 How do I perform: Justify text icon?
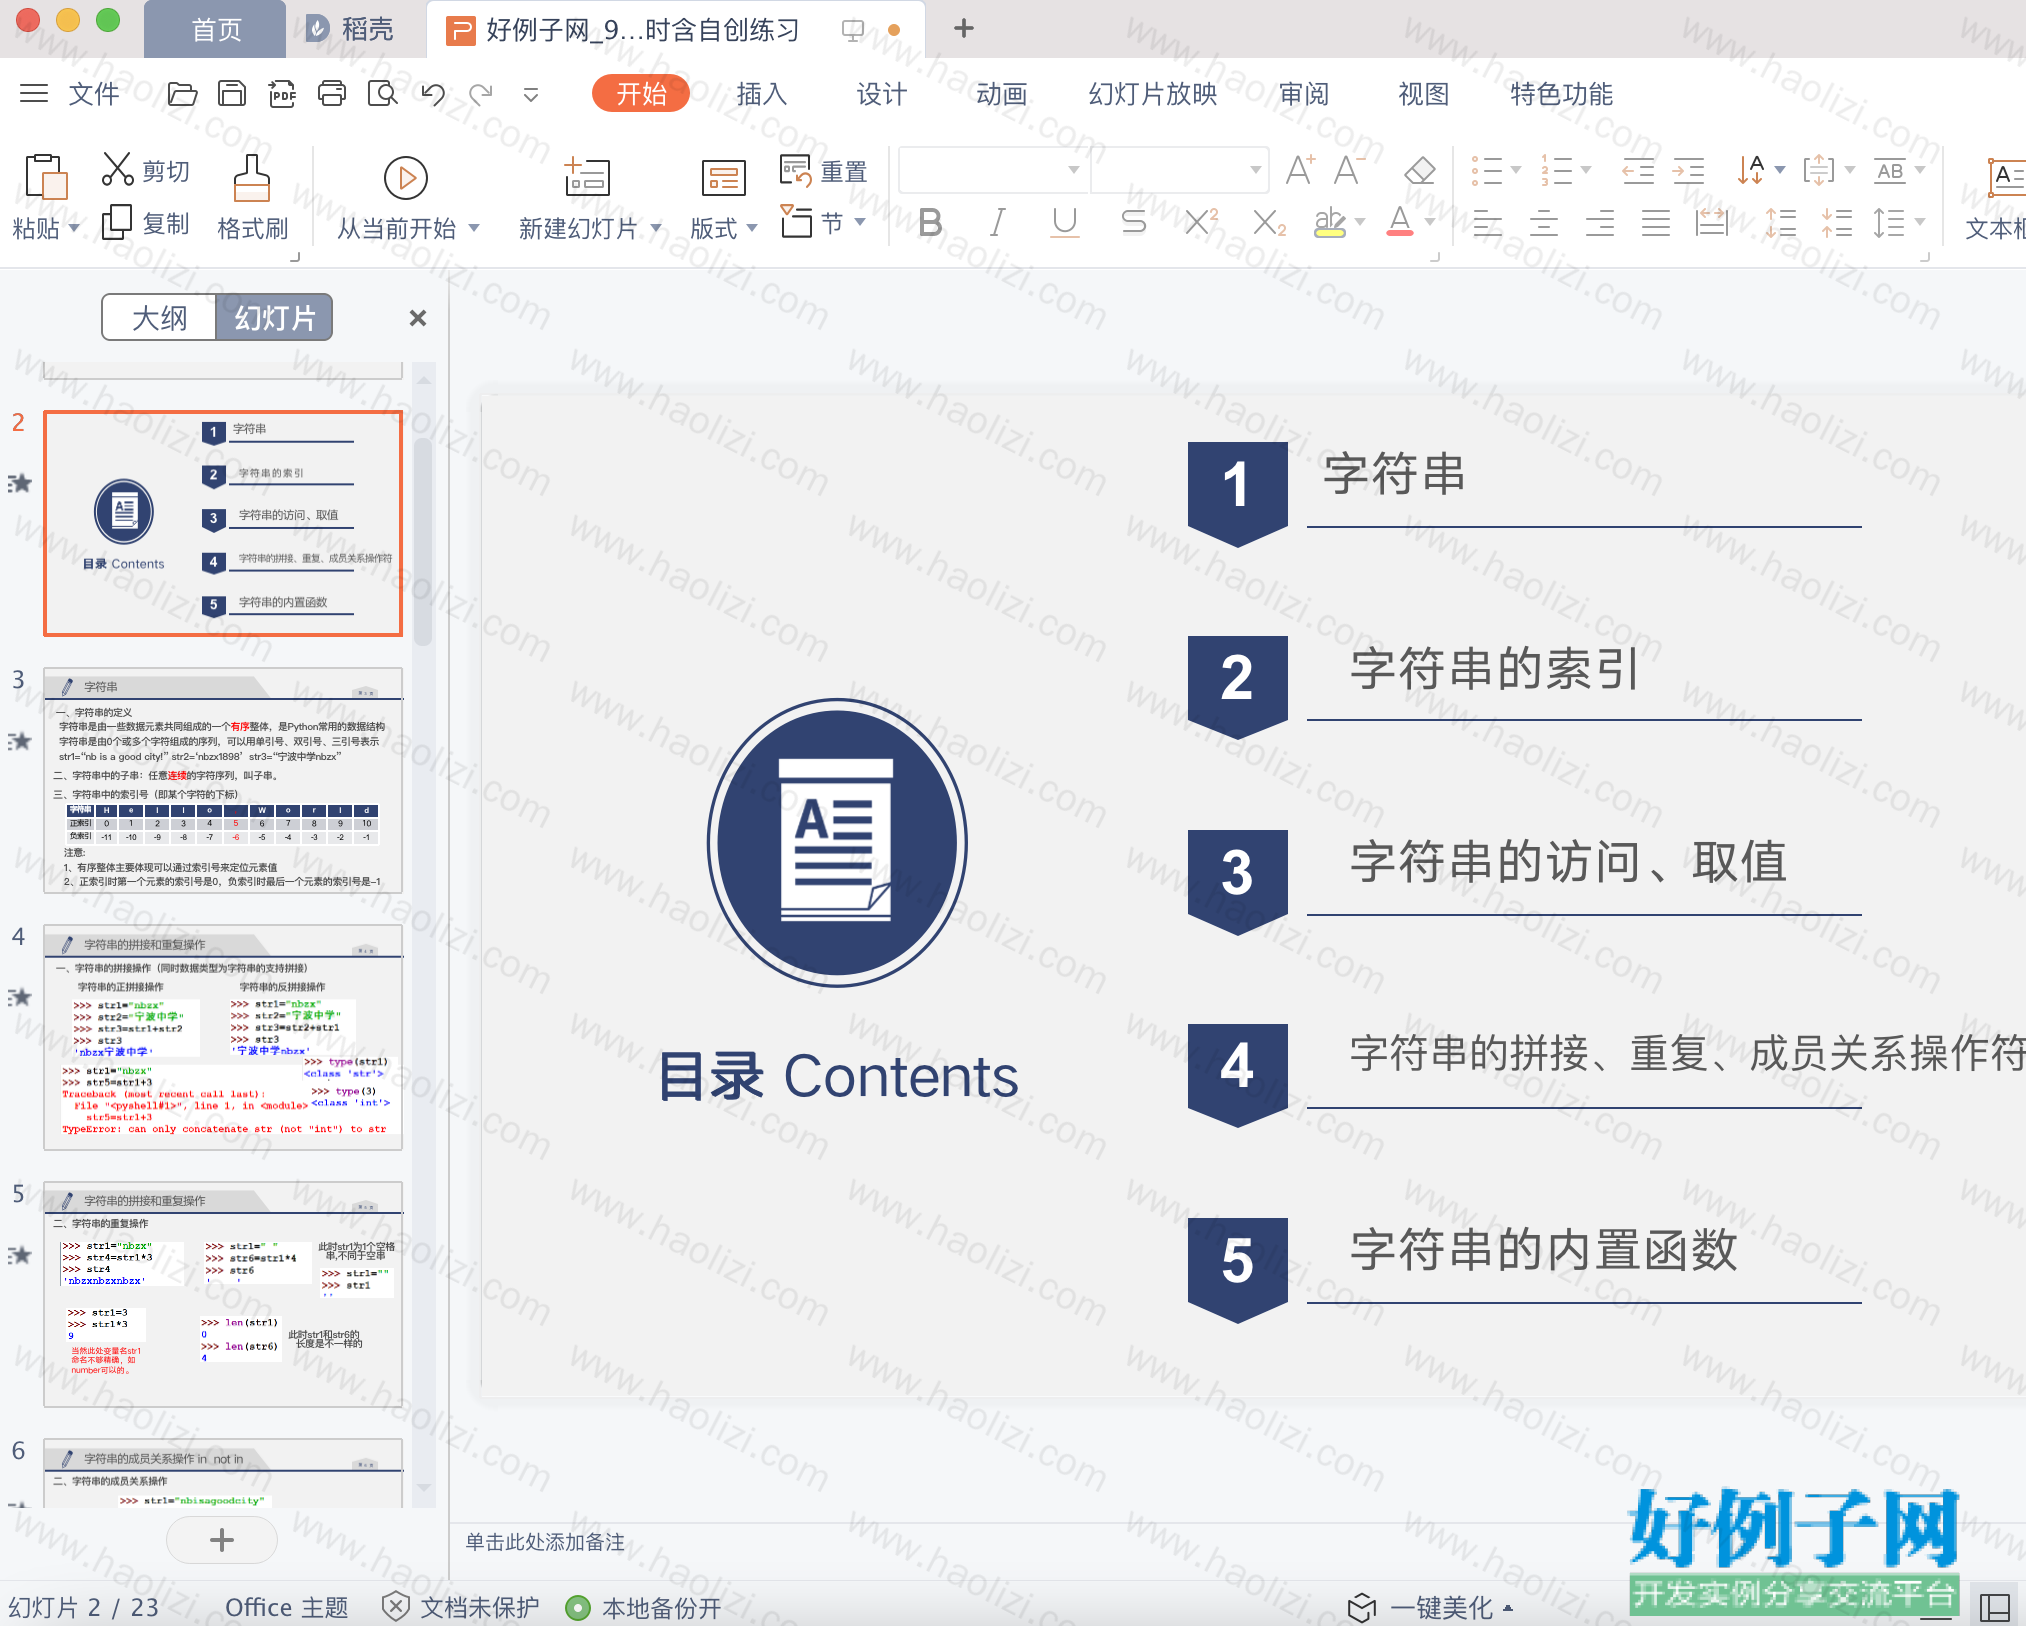tap(1656, 223)
